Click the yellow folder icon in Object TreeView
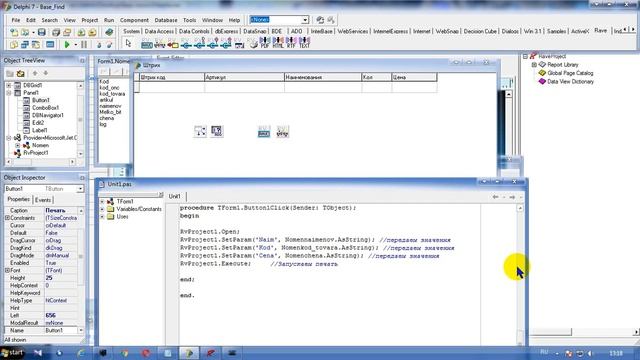 20,73
